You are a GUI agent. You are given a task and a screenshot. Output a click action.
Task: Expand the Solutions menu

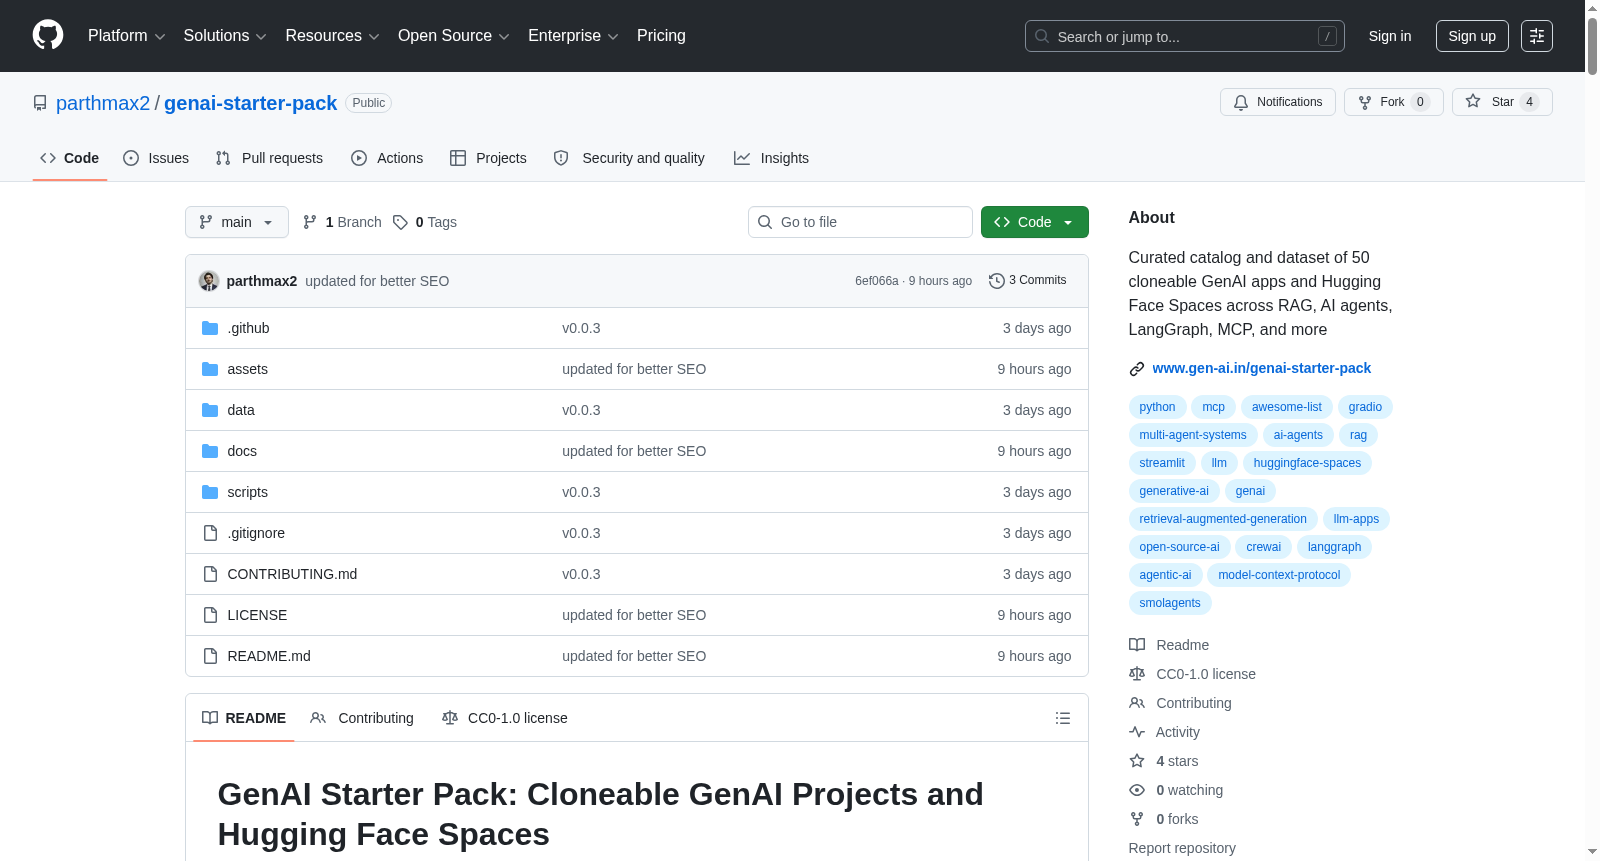click(225, 36)
